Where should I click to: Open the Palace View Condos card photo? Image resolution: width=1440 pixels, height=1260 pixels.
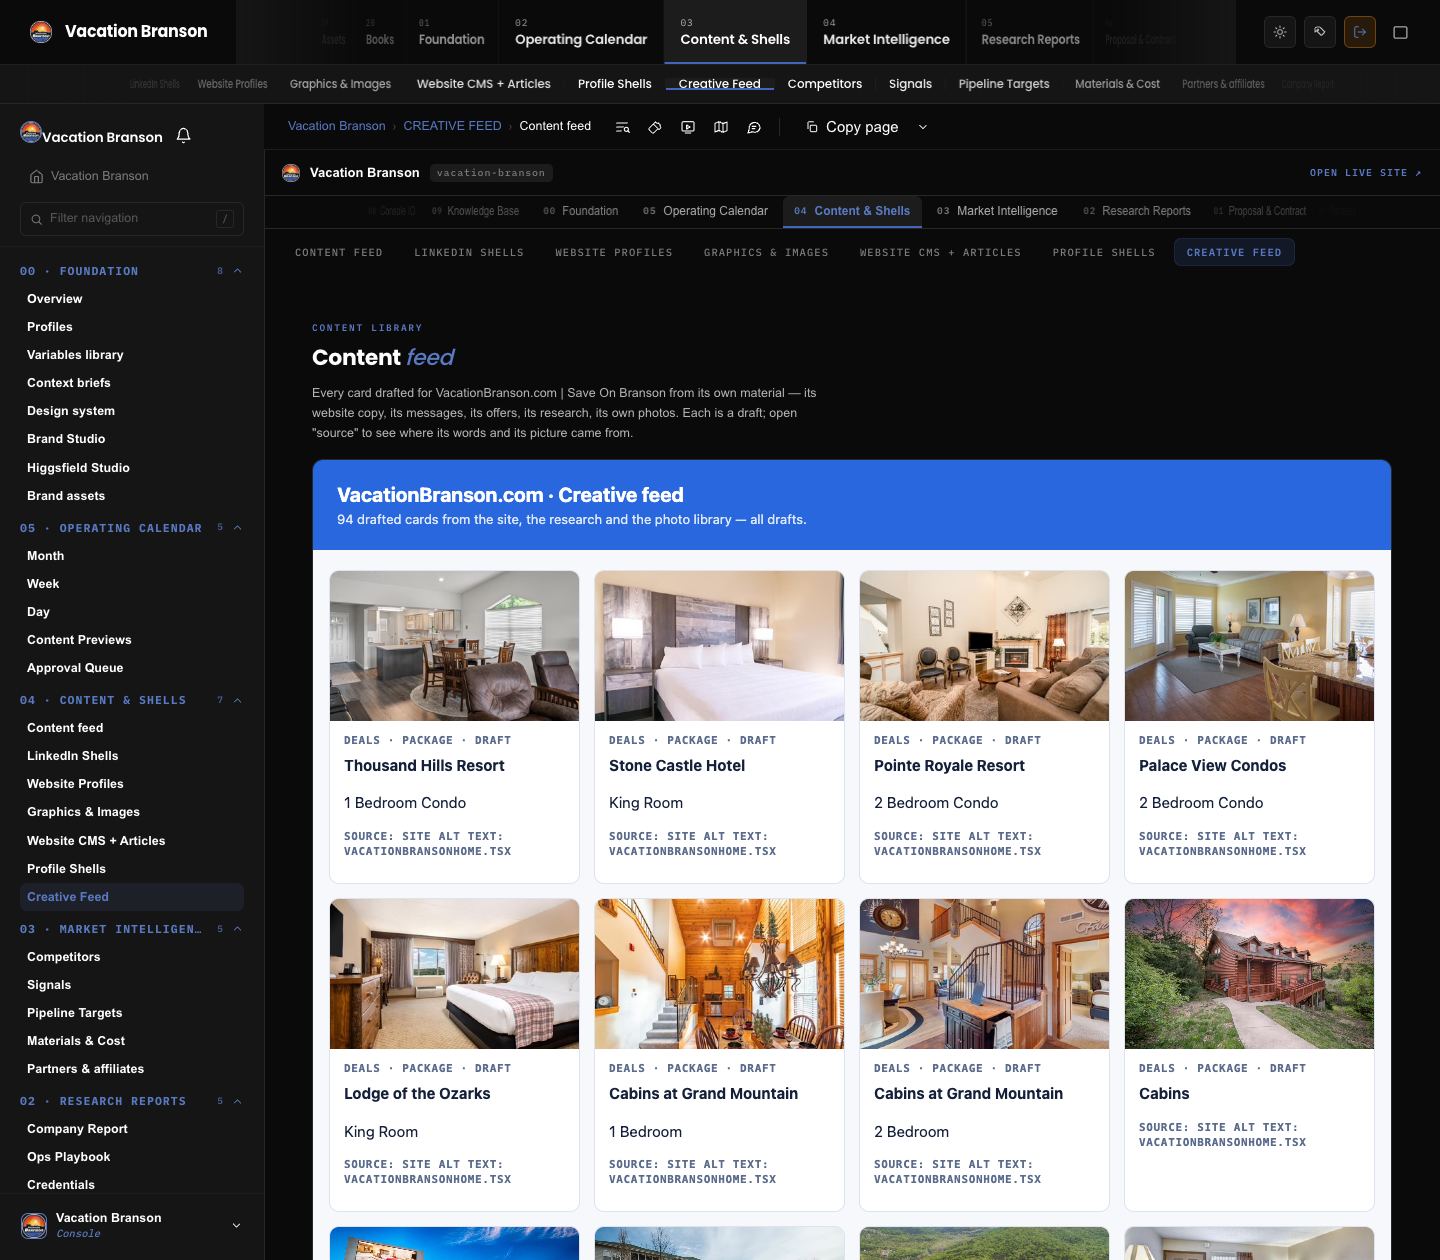[1249, 646]
